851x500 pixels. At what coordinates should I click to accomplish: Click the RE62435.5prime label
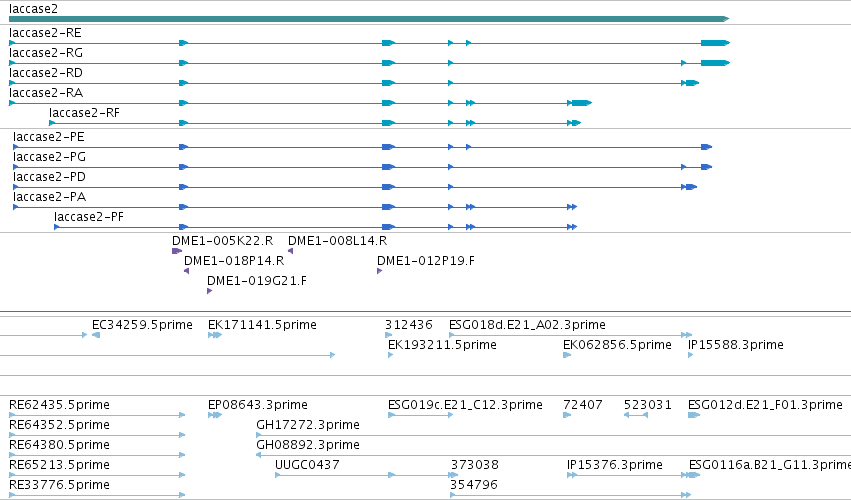(59, 405)
